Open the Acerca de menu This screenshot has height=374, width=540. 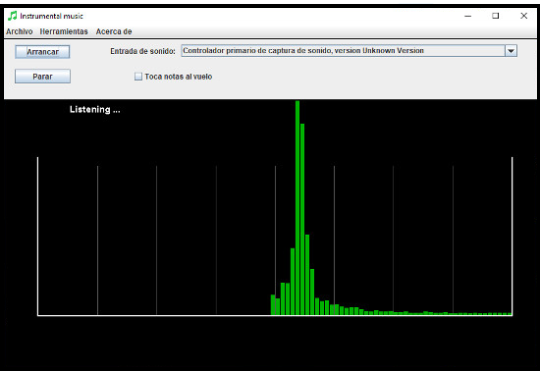pyautogui.click(x=114, y=31)
